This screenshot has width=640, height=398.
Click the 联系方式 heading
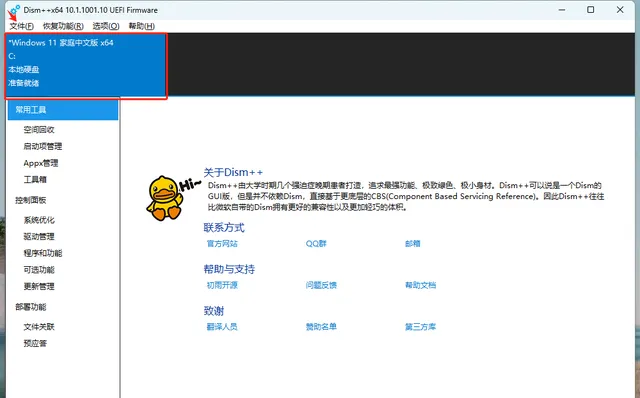tap(224, 227)
